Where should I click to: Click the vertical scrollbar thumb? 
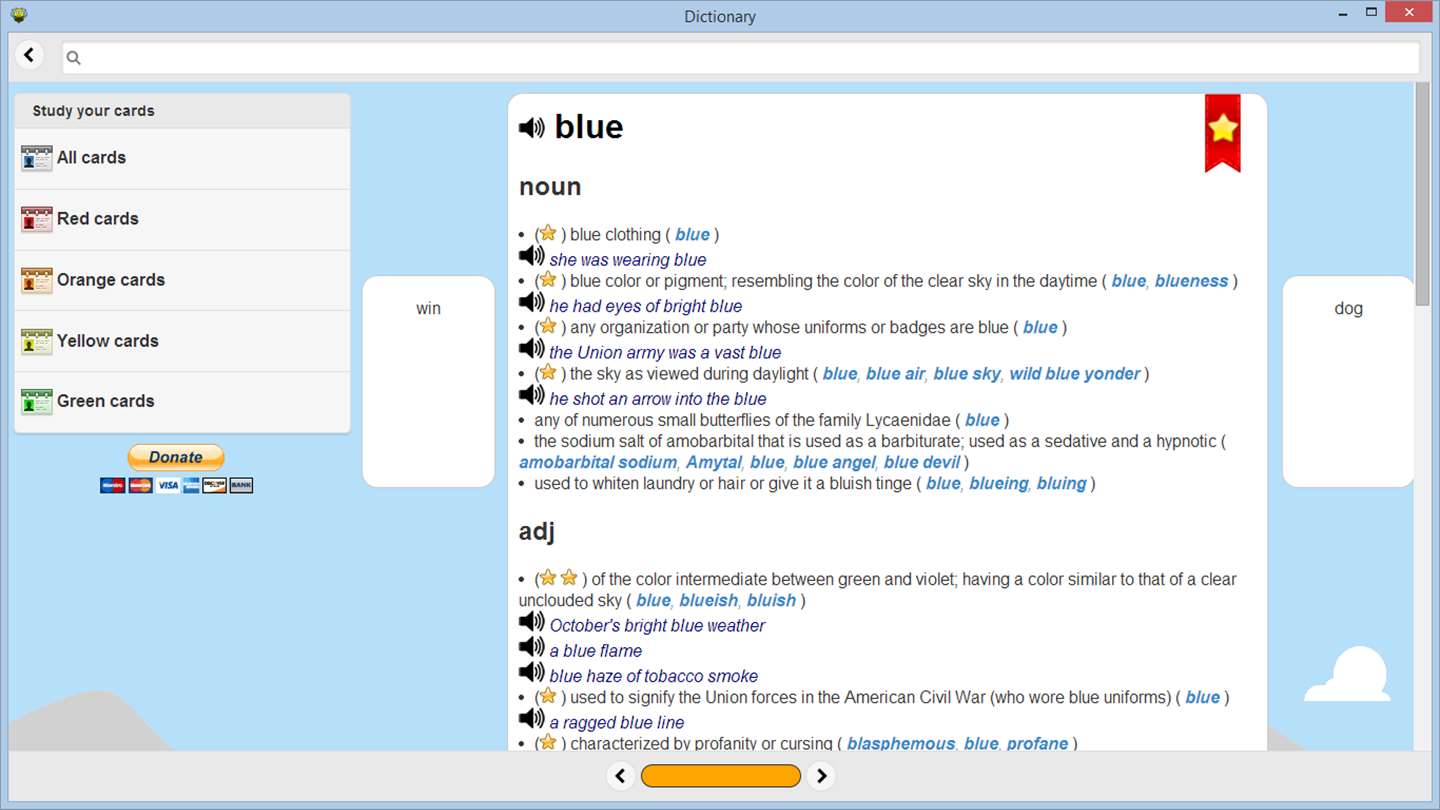1422,194
